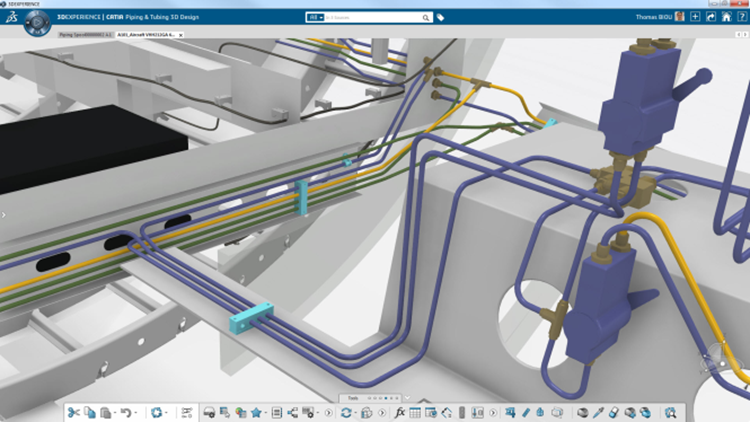Click the tag icon beside search bar
This screenshot has width=750, height=422.
pyautogui.click(x=440, y=17)
